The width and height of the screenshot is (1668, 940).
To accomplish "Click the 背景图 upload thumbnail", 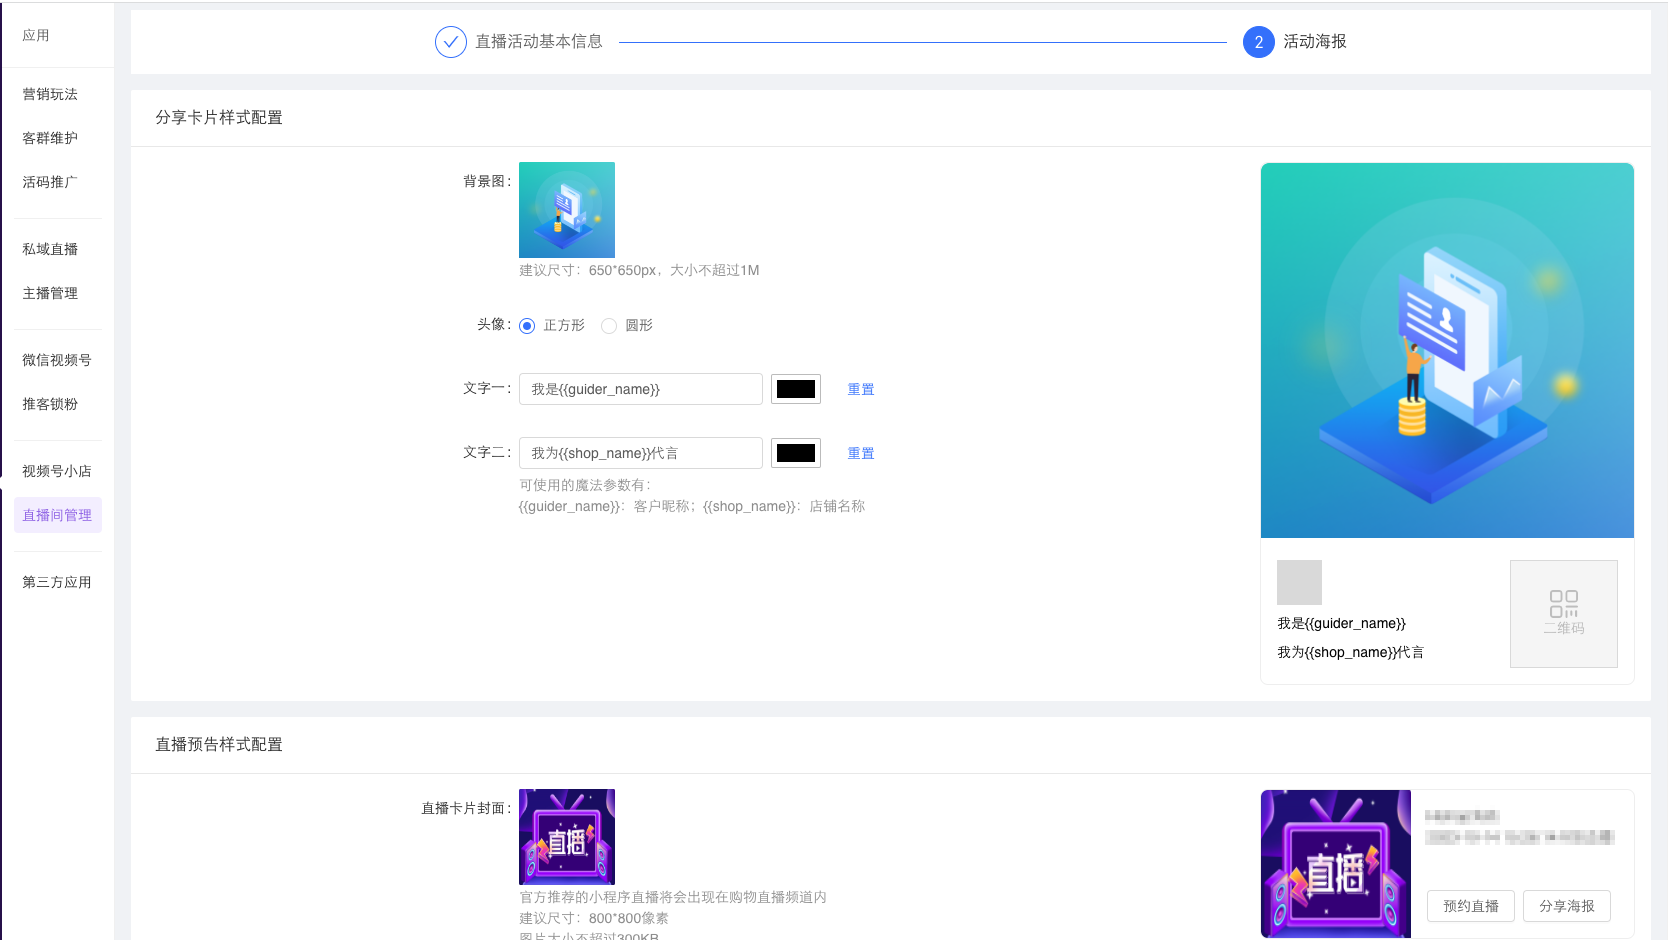I will (x=567, y=210).
